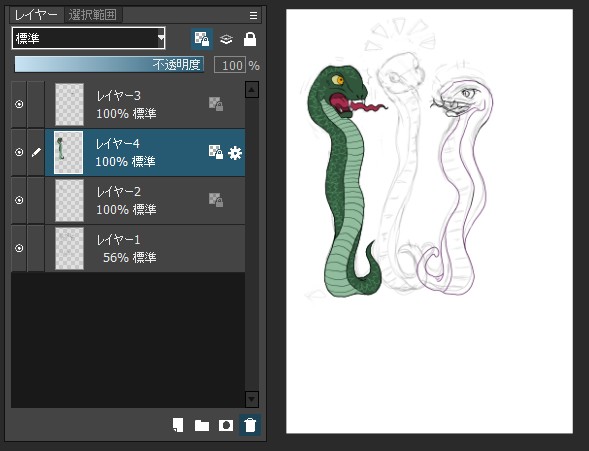Click the layer list scroll down arrow
Screen dimensions: 589x451
(252, 399)
